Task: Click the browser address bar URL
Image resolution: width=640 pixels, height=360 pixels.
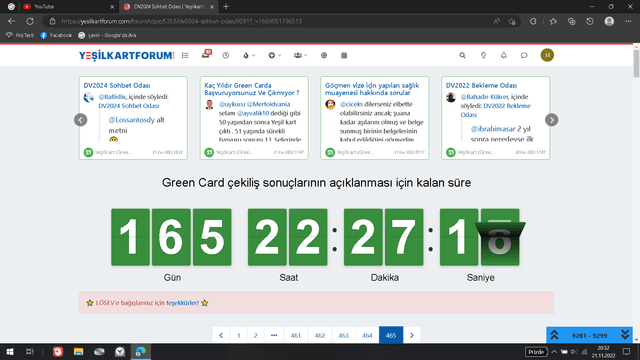Action: pos(182,21)
